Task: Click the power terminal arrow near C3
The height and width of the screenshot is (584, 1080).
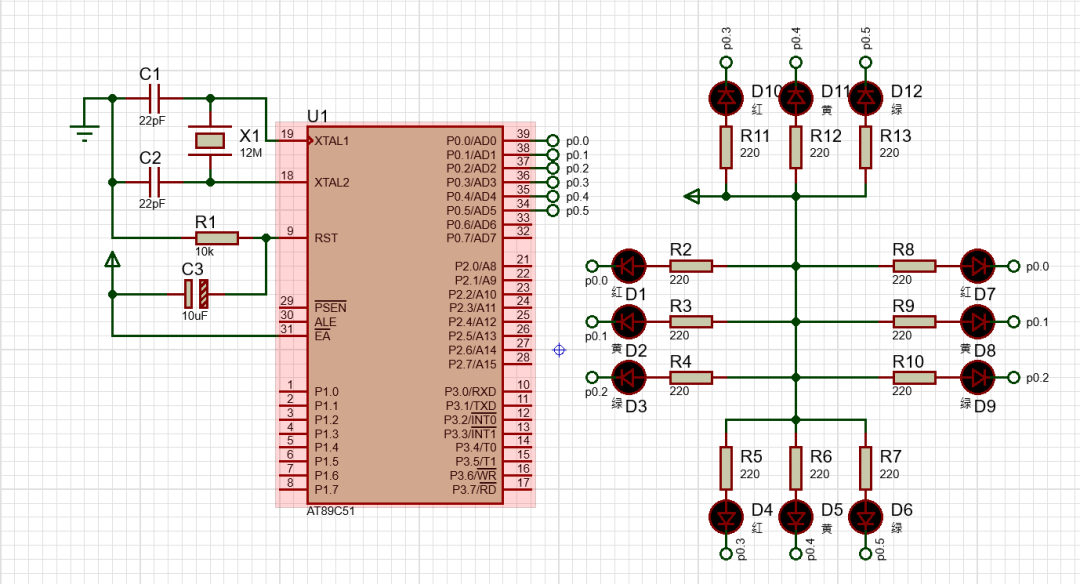Action: pos(112,260)
